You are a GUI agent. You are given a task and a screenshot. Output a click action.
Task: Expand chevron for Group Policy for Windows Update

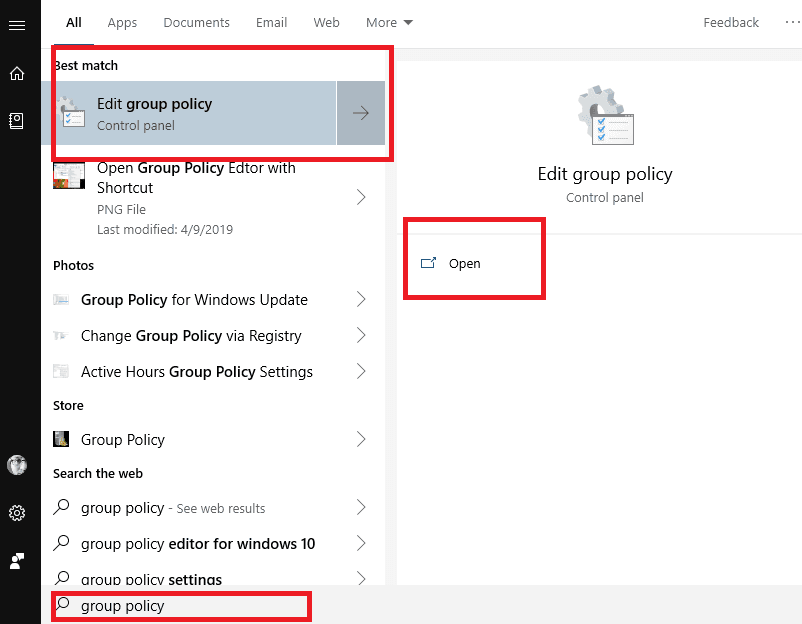[361, 299]
